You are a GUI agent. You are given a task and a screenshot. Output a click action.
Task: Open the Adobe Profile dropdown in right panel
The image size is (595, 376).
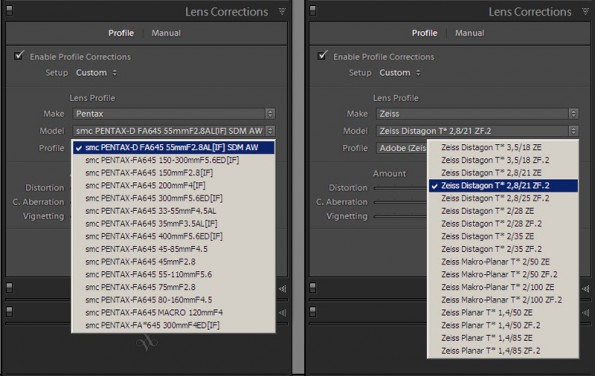pos(402,148)
